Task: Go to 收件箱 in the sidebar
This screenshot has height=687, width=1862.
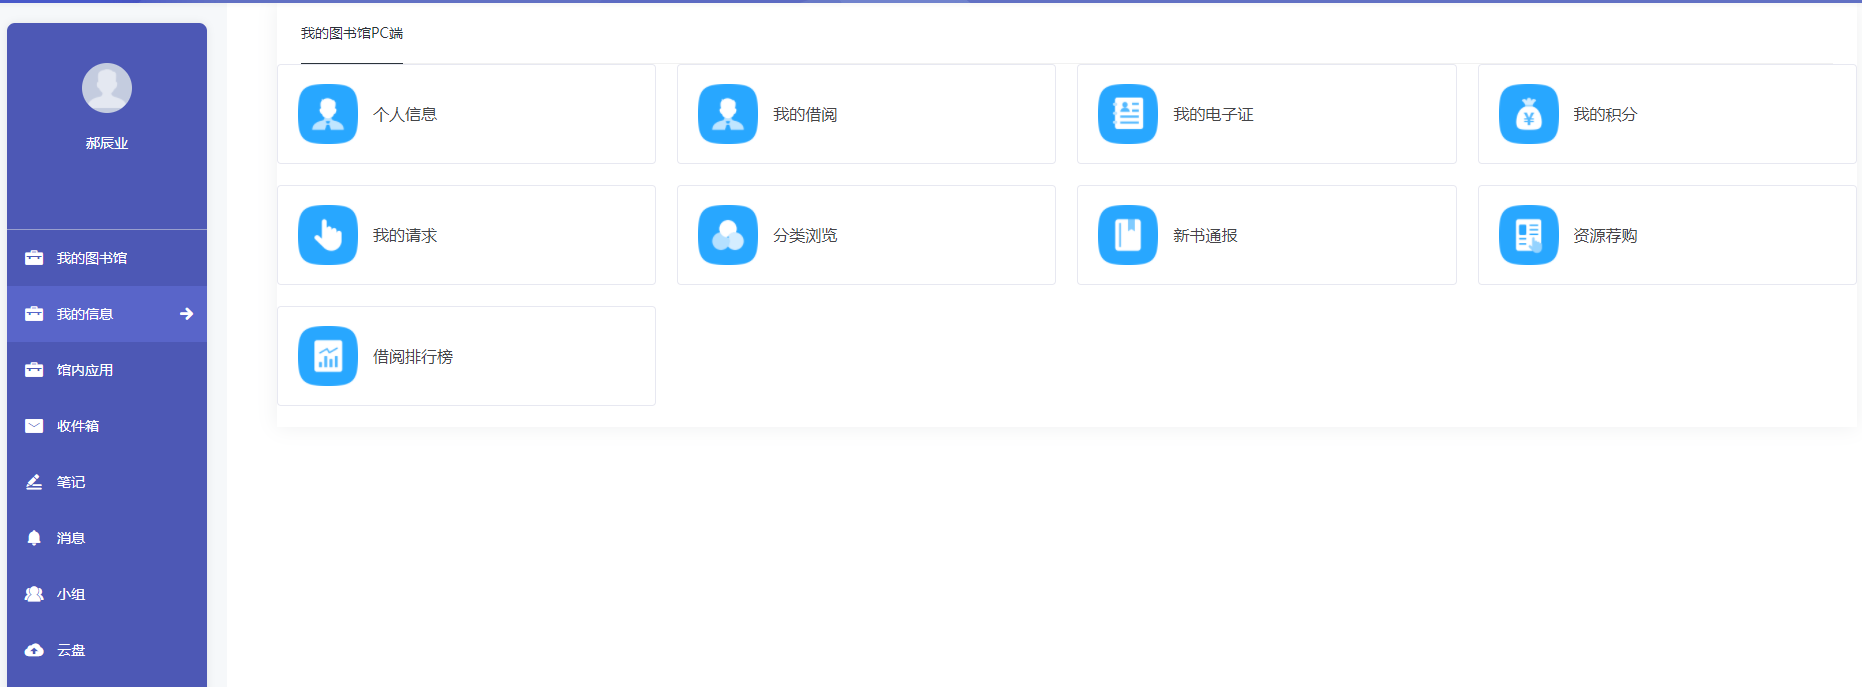Action: tap(78, 426)
